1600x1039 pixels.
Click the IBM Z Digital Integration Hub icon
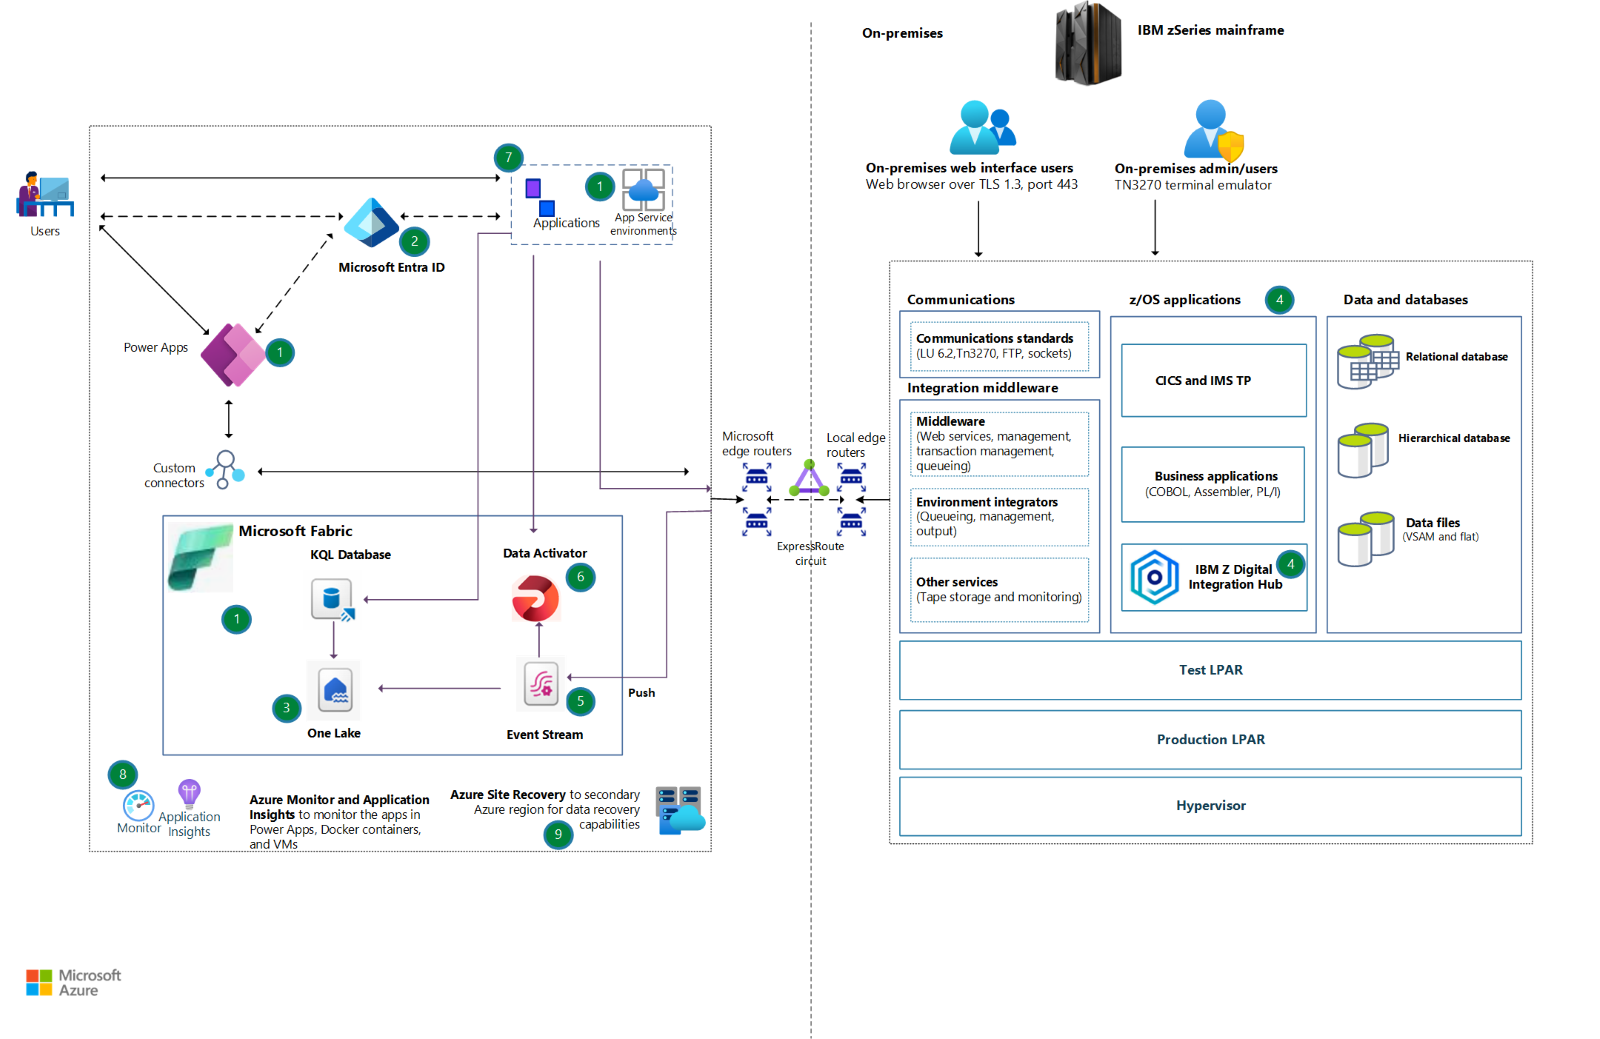point(1155,577)
